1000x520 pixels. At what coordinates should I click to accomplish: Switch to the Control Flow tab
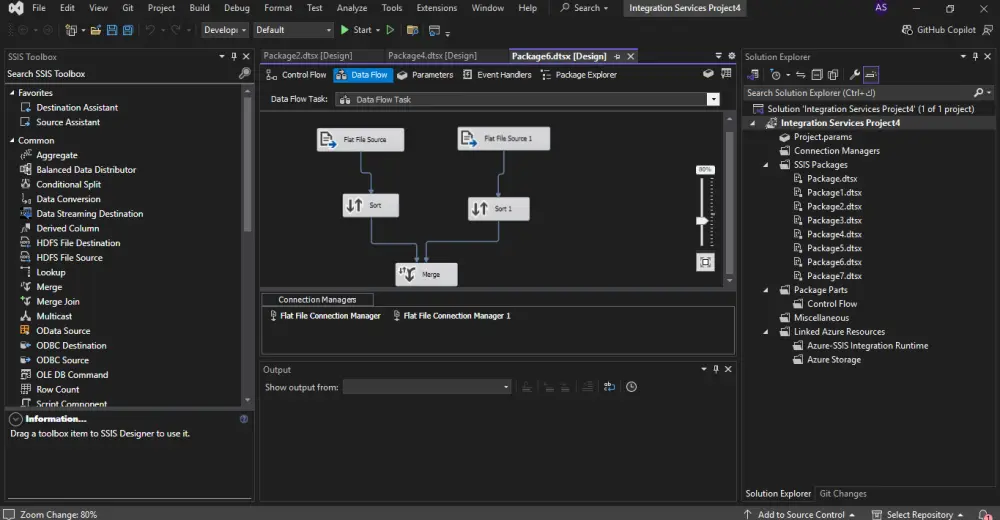(x=296, y=75)
